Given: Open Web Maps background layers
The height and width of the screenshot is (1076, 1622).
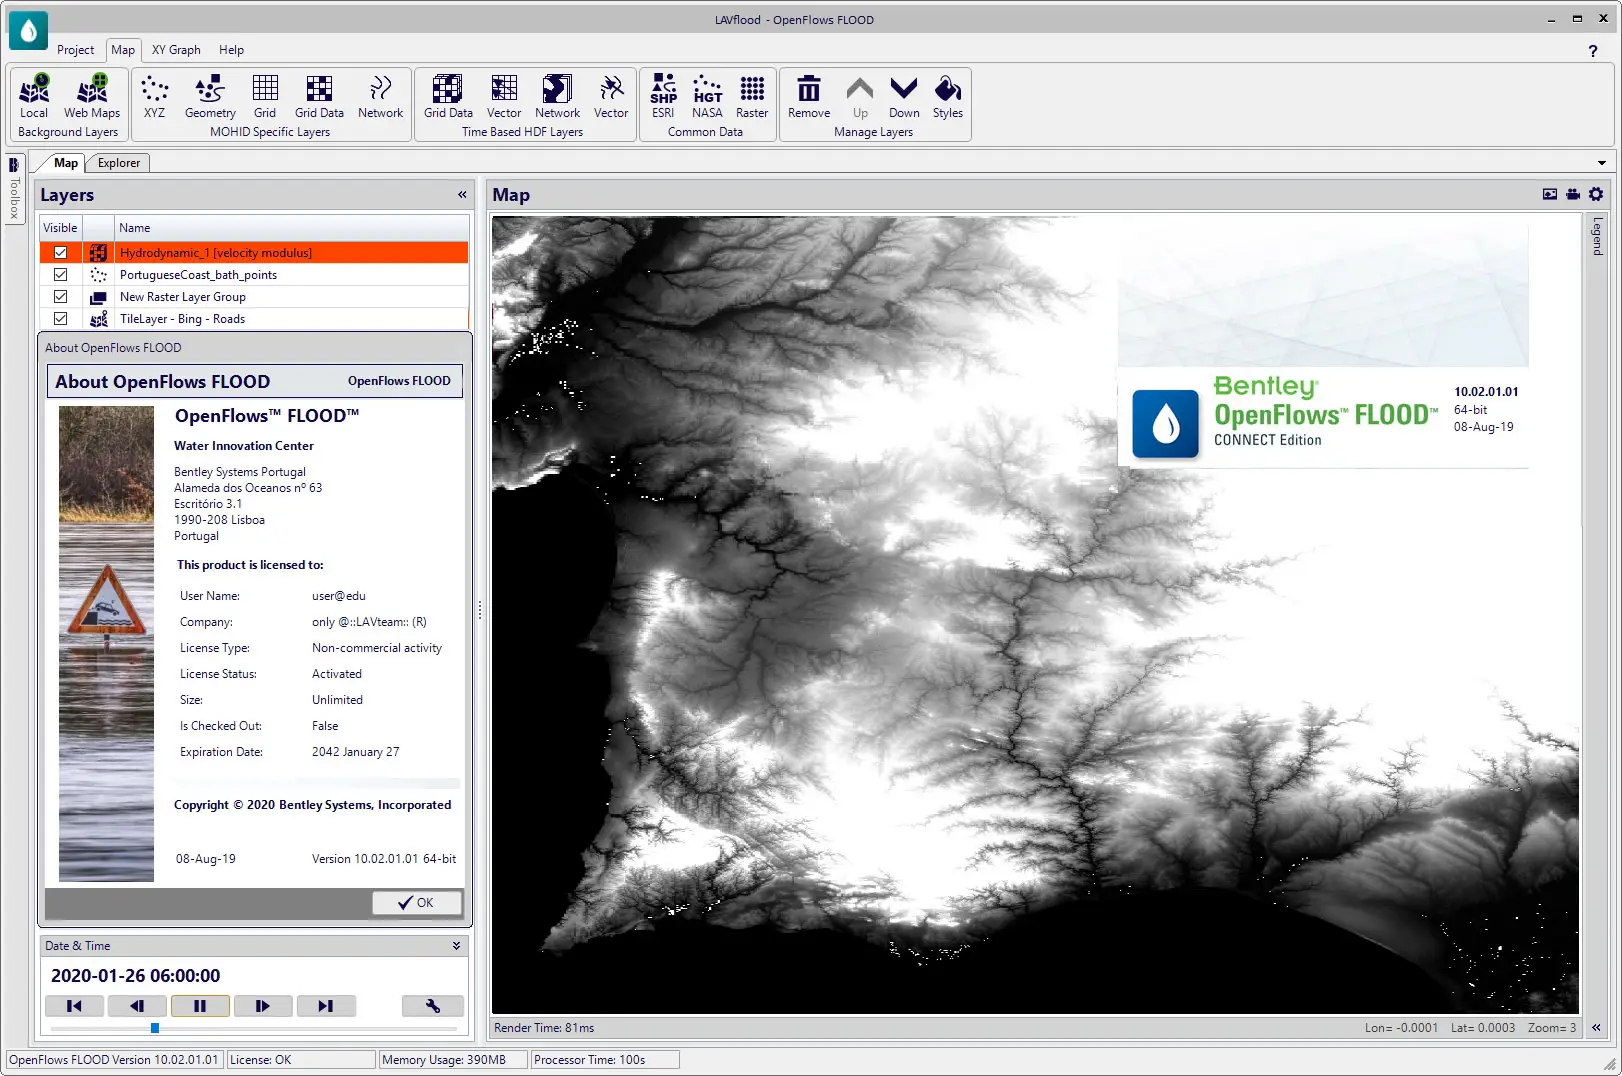Looking at the screenshot, I should coord(92,97).
